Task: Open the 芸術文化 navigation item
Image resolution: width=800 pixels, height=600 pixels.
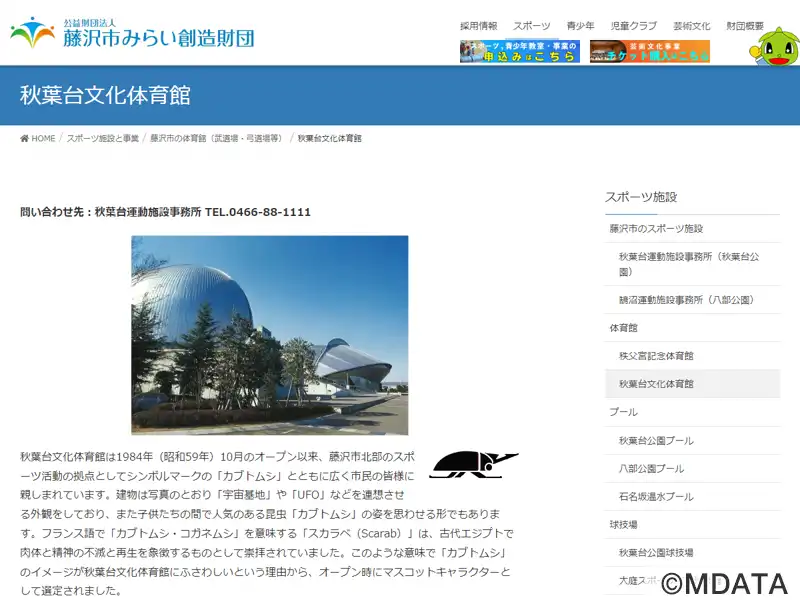Action: (x=691, y=26)
